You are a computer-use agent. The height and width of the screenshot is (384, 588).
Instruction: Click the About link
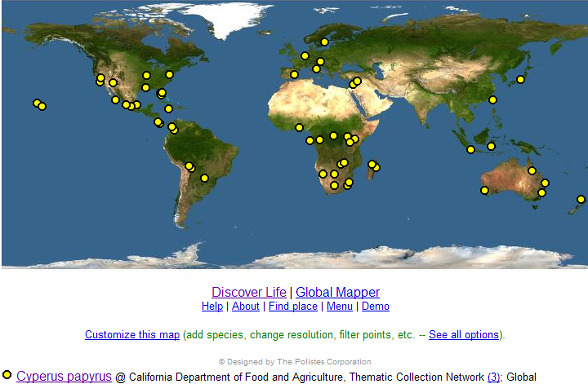click(246, 306)
